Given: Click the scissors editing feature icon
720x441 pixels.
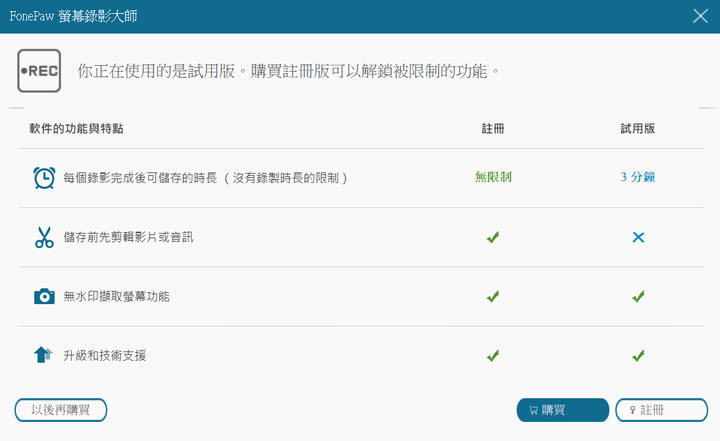Looking at the screenshot, I should [44, 237].
